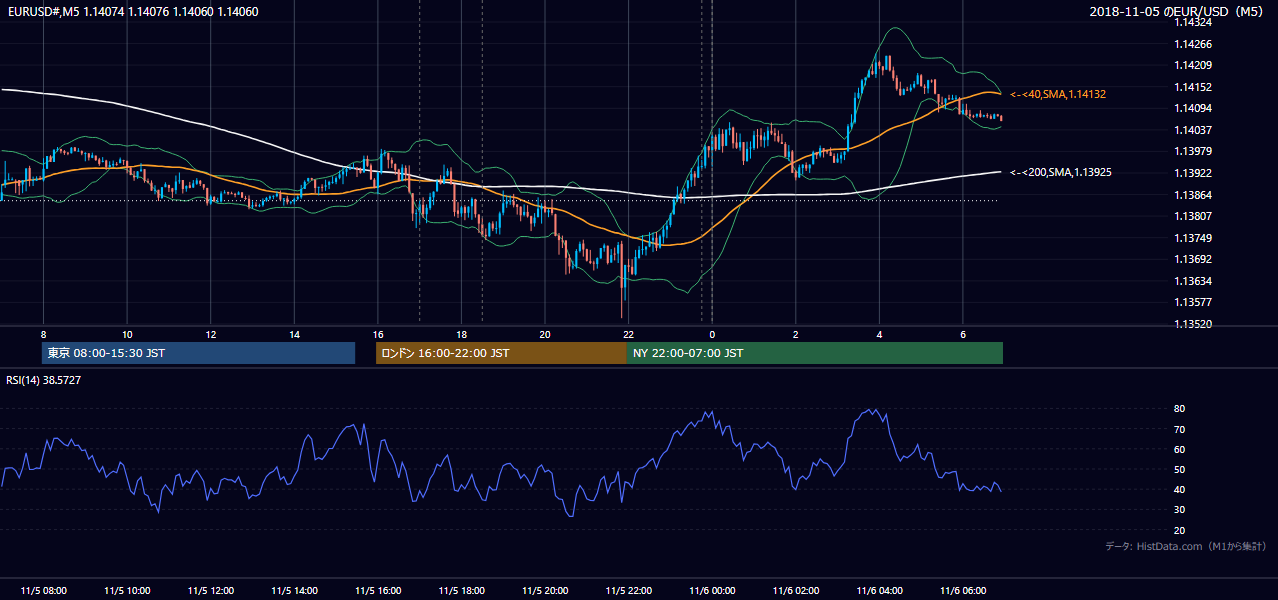Click price axis value 1.14094
1278x600 pixels.
(x=1193, y=108)
